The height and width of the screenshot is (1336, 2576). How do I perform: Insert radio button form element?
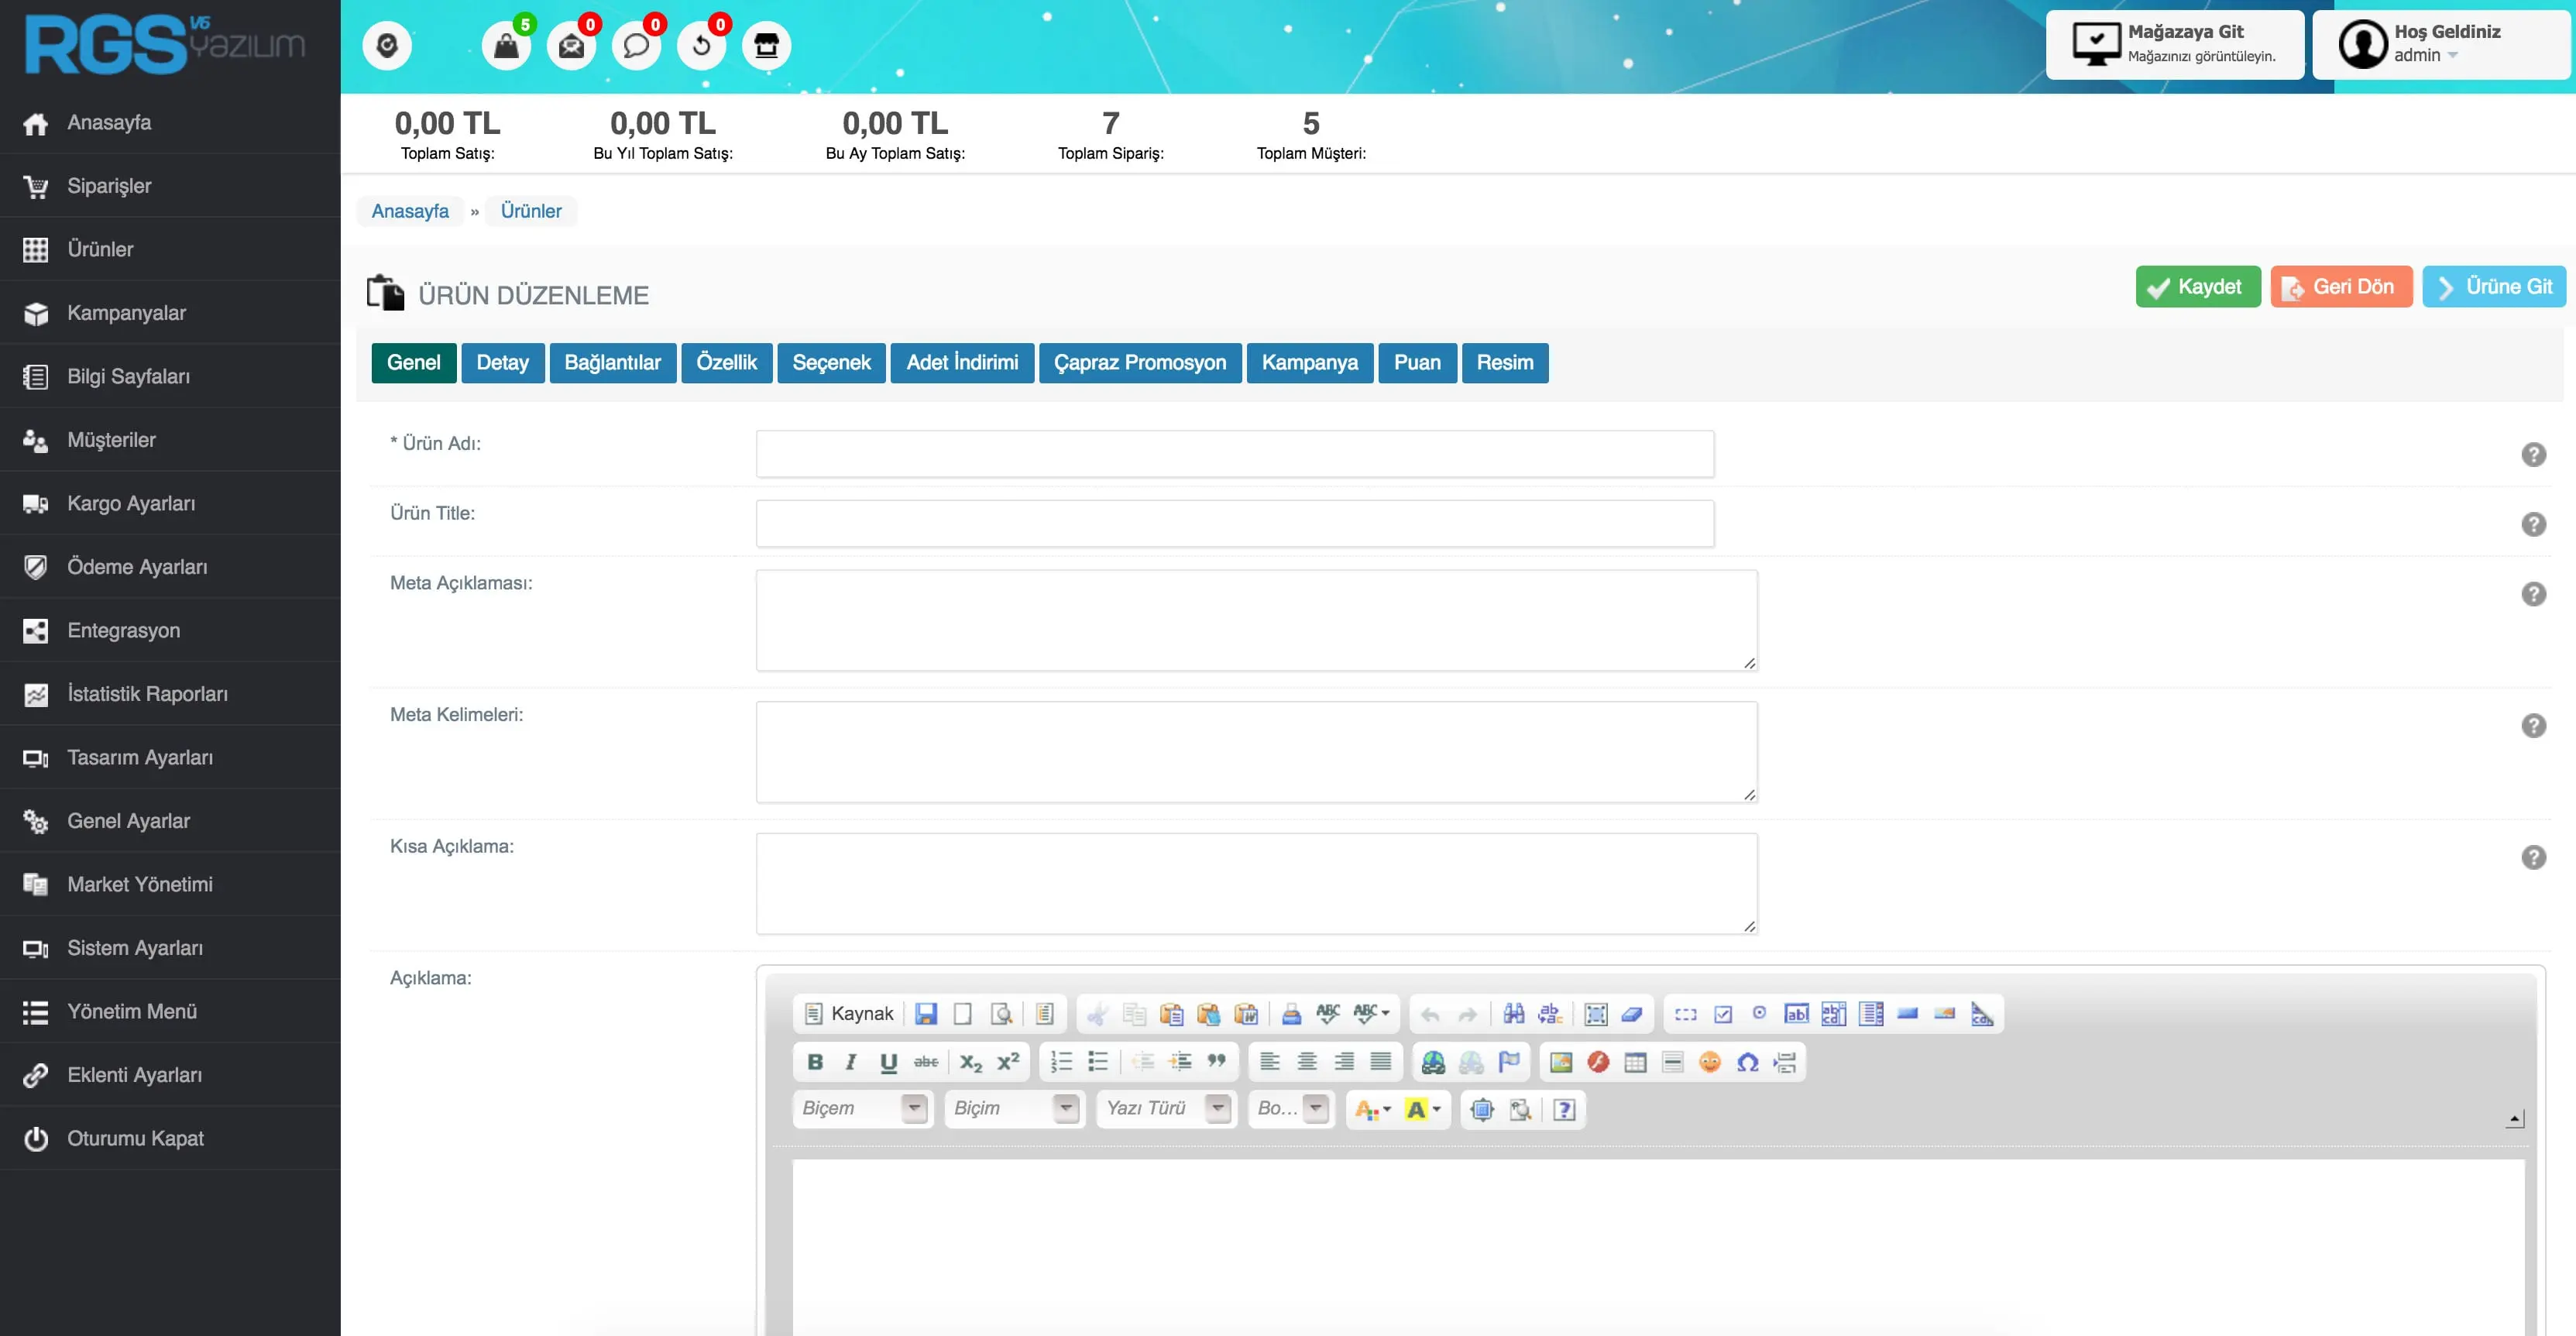pos(1759,1014)
